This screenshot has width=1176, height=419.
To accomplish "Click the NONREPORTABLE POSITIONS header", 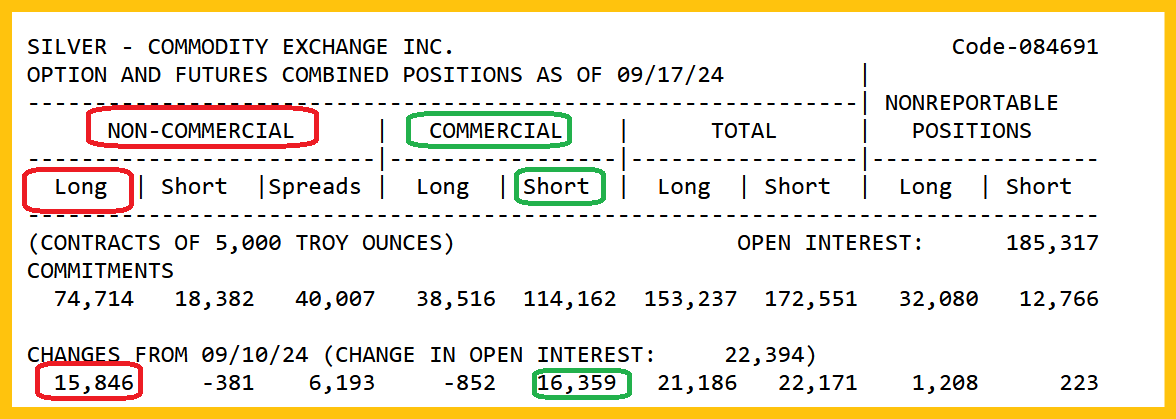I will point(971,116).
